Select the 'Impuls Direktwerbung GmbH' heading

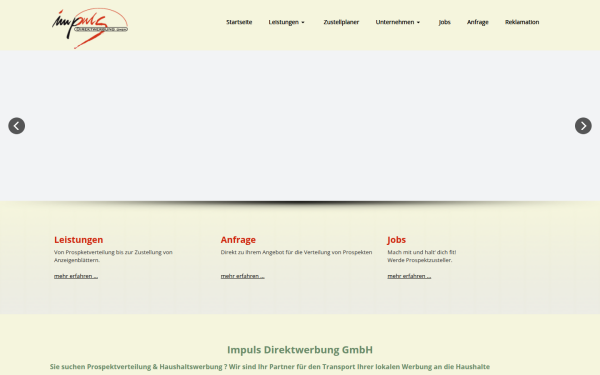click(300, 350)
